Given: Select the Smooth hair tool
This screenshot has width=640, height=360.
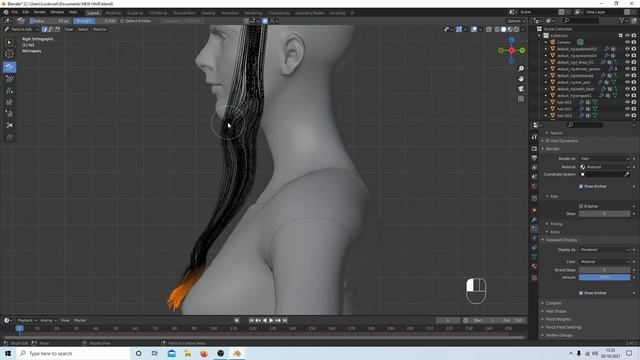Looking at the screenshot, I should tap(9, 79).
